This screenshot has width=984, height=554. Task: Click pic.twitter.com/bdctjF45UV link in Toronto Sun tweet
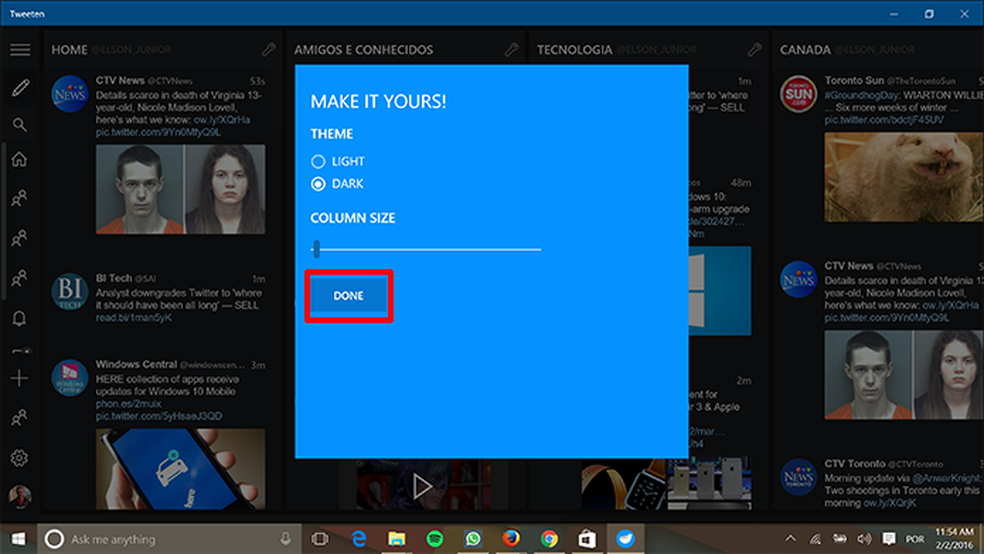pyautogui.click(x=884, y=120)
